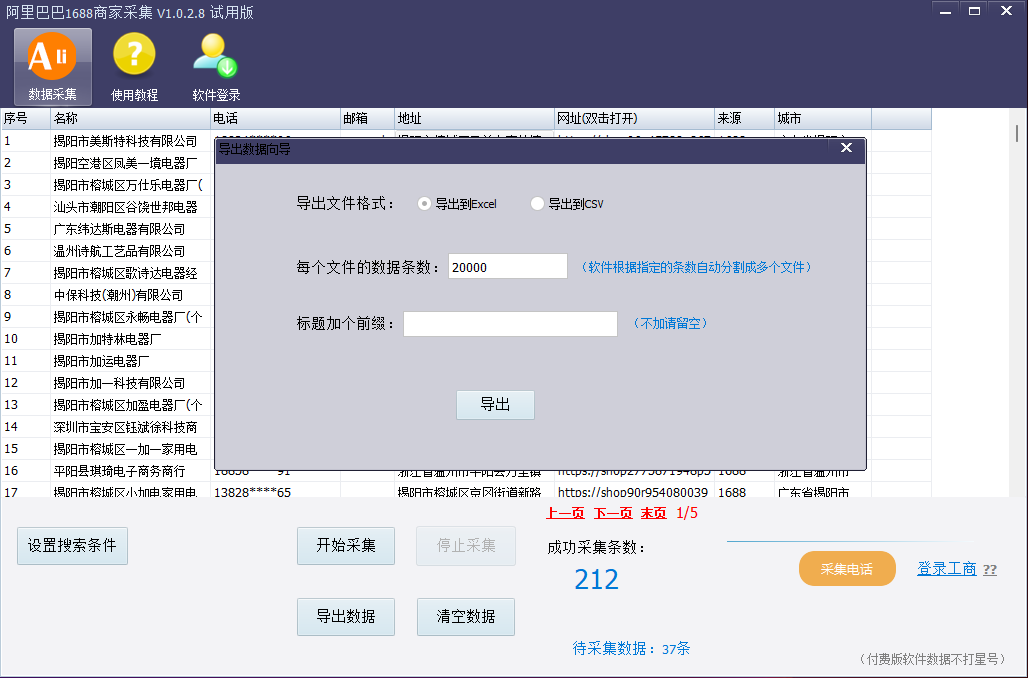Jump to 末页 page link
1028x678 pixels.
(654, 513)
